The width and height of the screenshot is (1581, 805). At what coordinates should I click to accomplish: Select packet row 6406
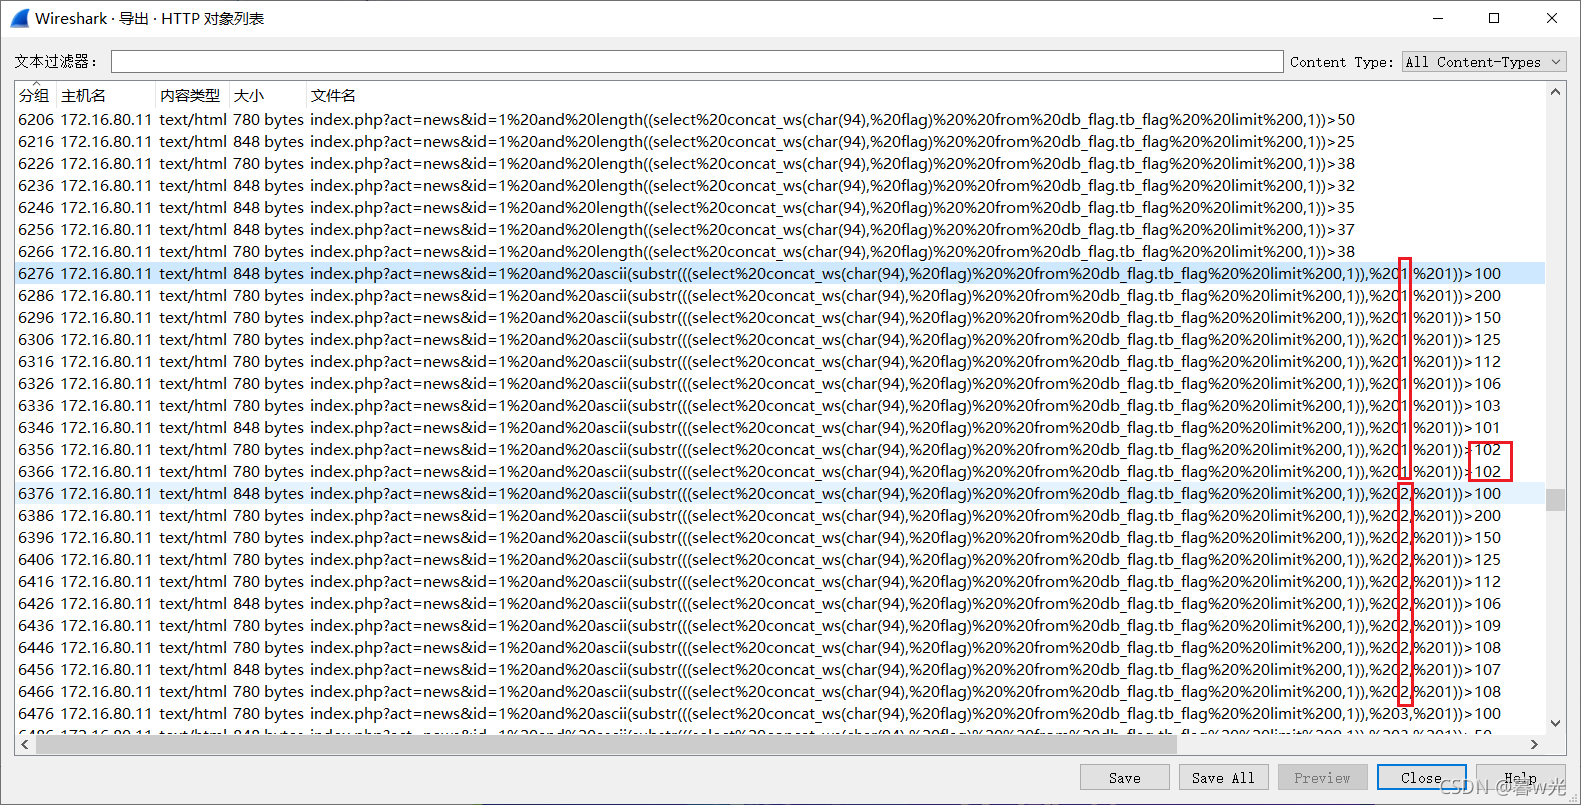[780, 559]
